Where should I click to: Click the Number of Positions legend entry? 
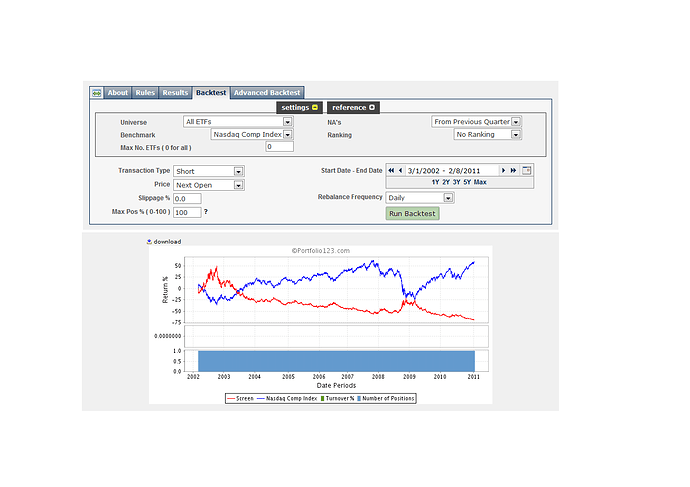point(385,399)
